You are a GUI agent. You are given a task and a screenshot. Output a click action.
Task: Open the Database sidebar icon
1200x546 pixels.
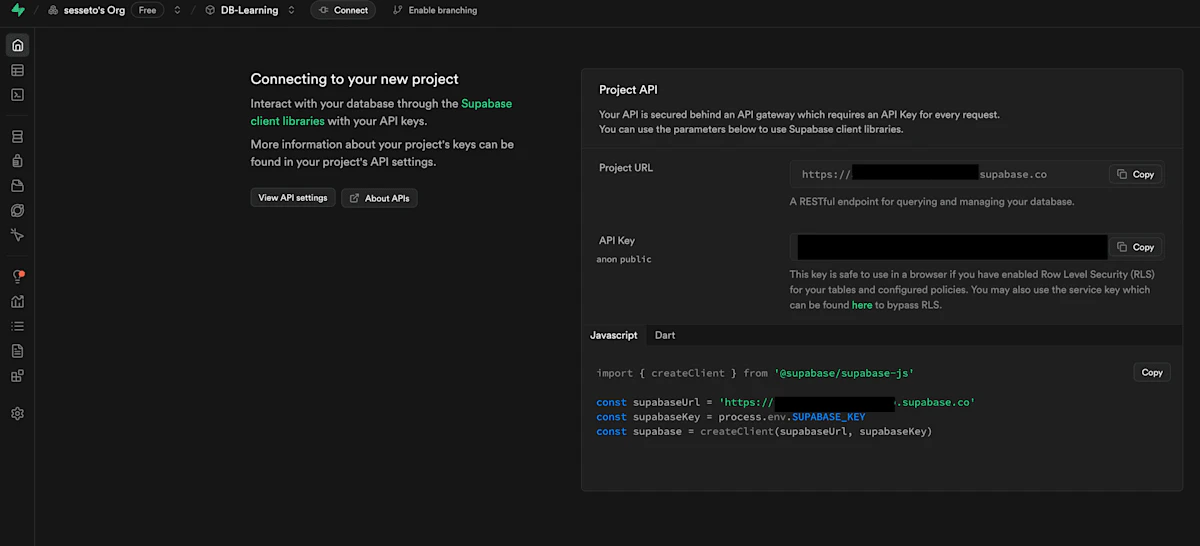[x=17, y=136]
